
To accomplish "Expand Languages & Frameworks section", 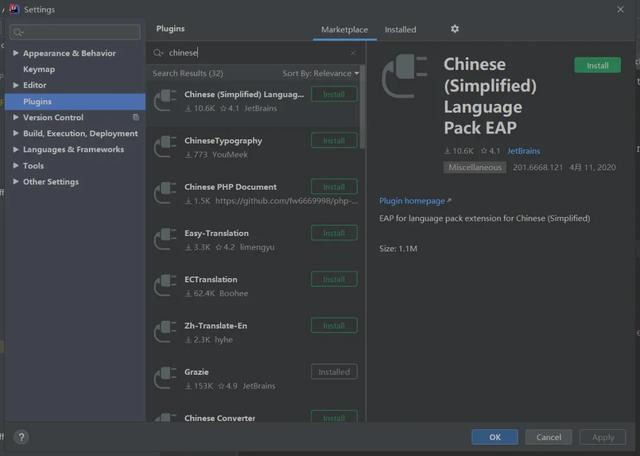I will coord(16,149).
